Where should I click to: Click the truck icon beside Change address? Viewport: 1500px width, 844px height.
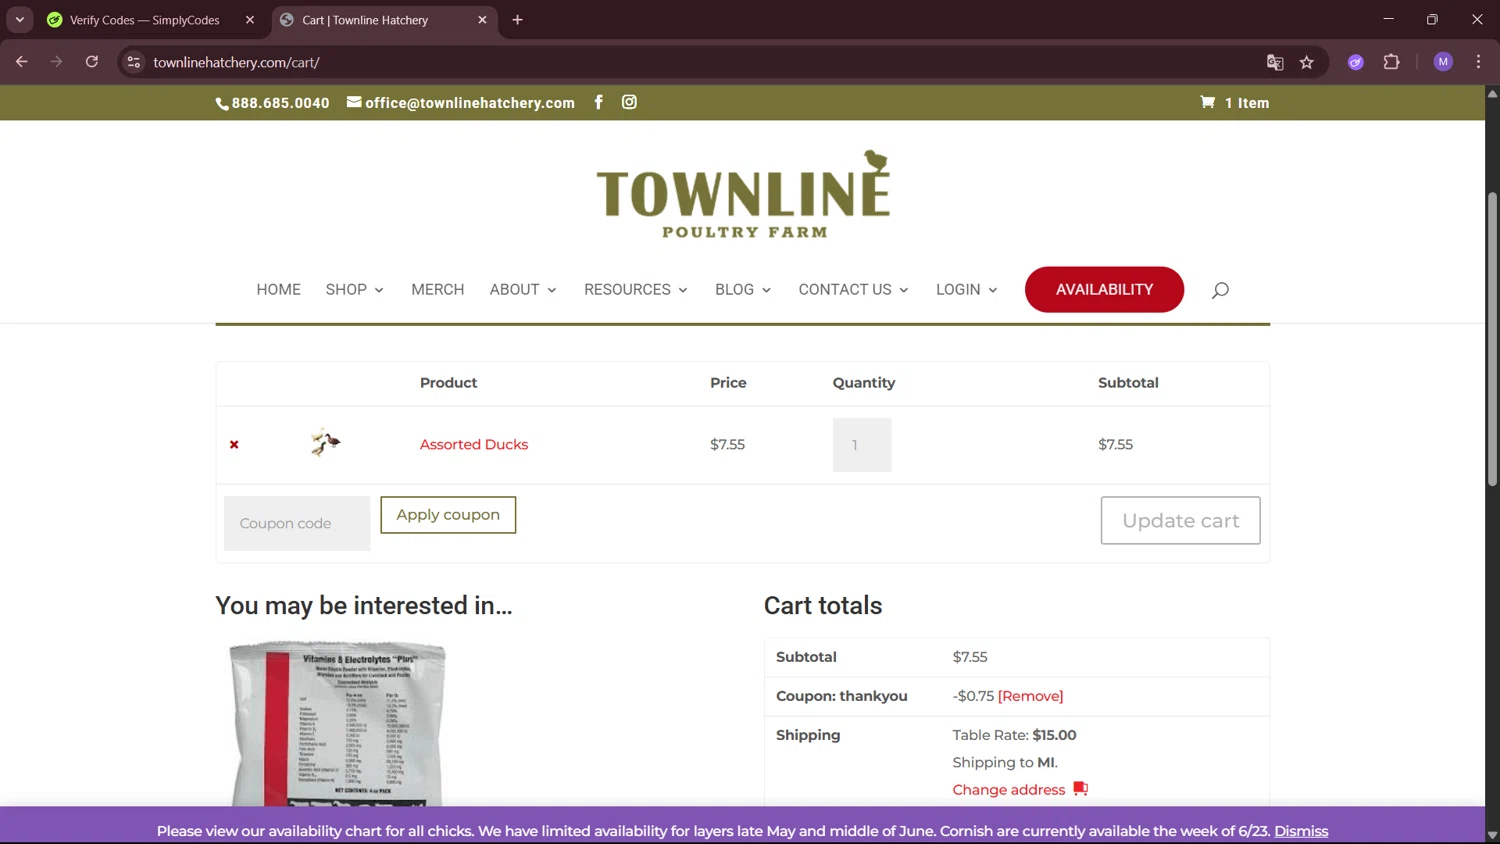(x=1080, y=789)
